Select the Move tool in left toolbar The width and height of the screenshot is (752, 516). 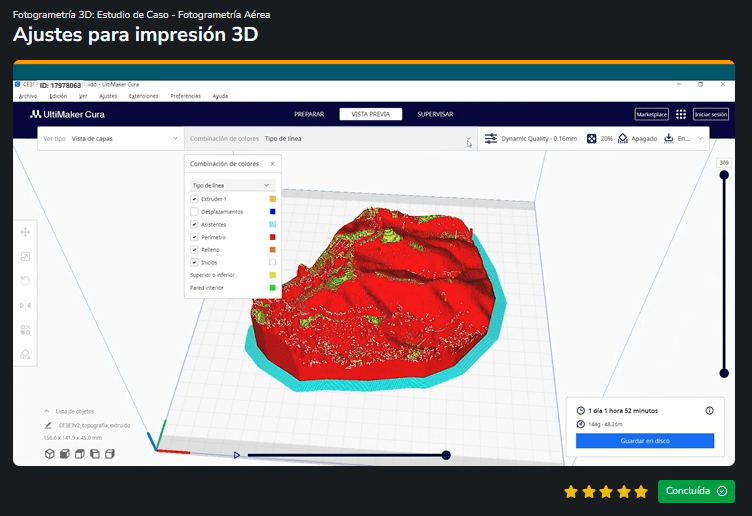click(25, 233)
